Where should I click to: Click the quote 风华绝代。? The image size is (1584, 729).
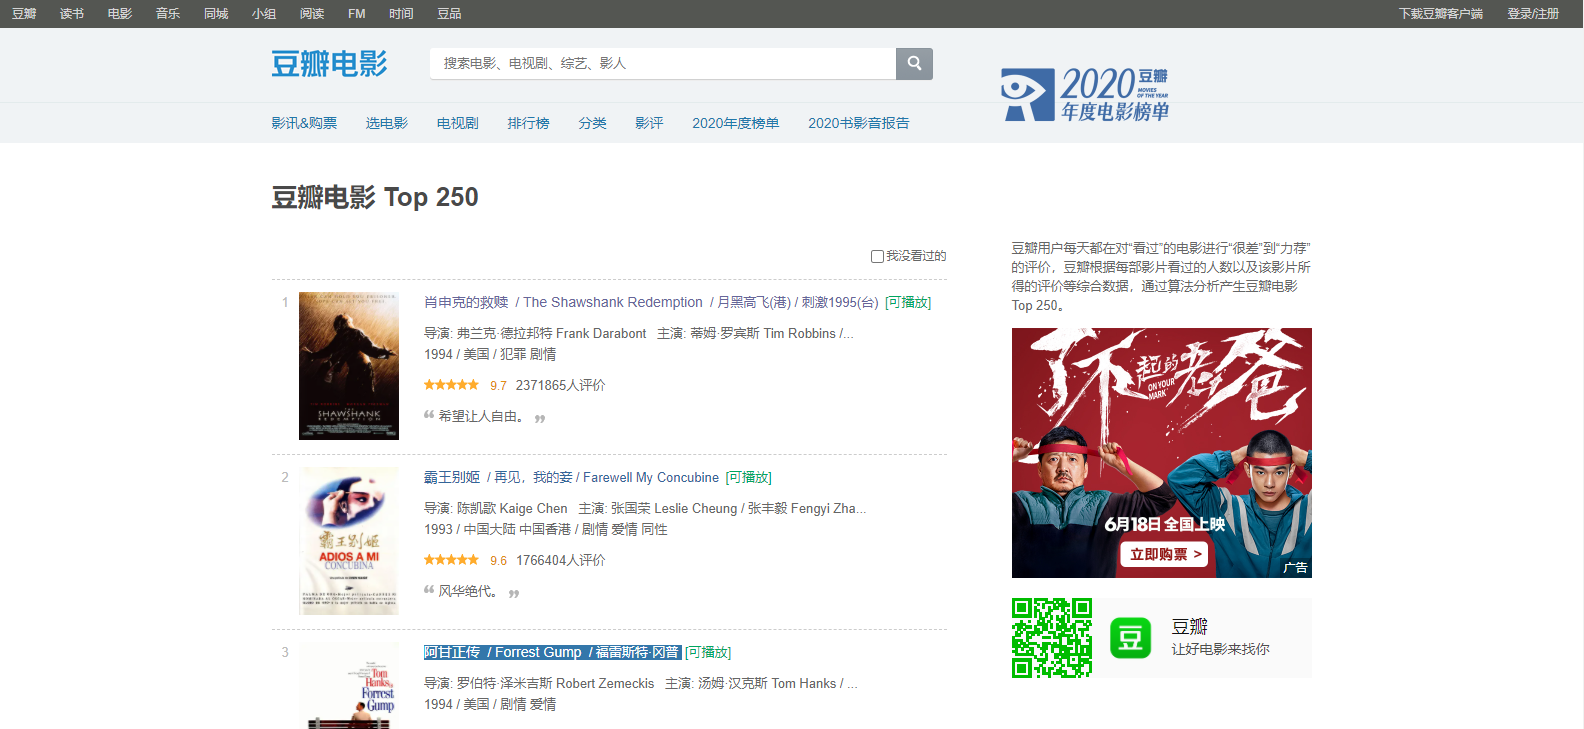pyautogui.click(x=469, y=591)
